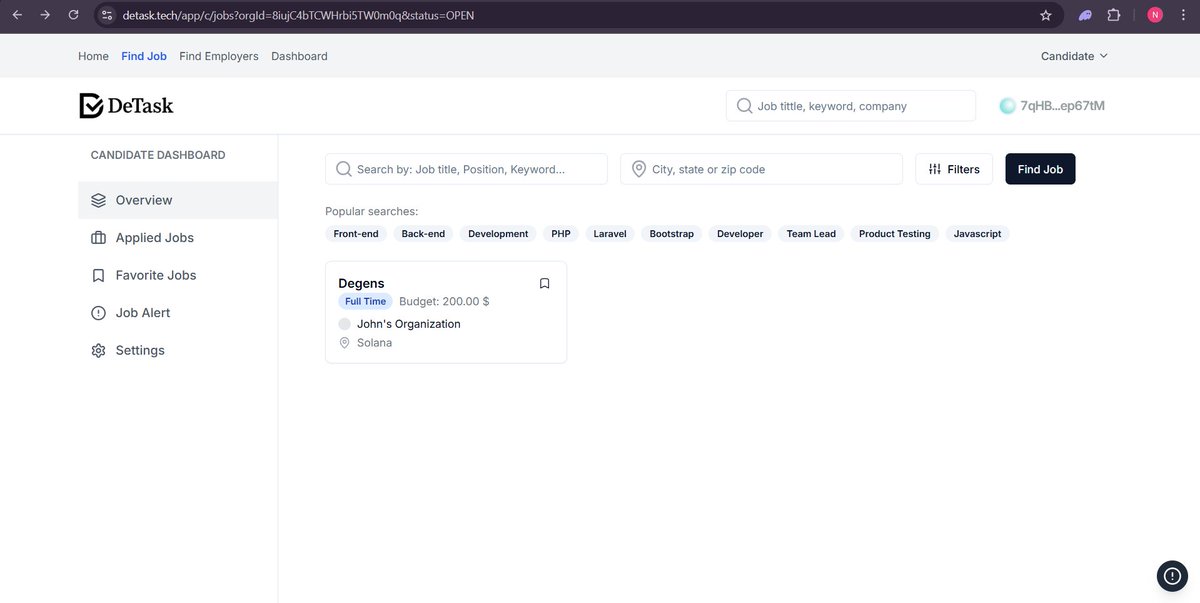Click the pin icon beside Solana

(x=345, y=343)
